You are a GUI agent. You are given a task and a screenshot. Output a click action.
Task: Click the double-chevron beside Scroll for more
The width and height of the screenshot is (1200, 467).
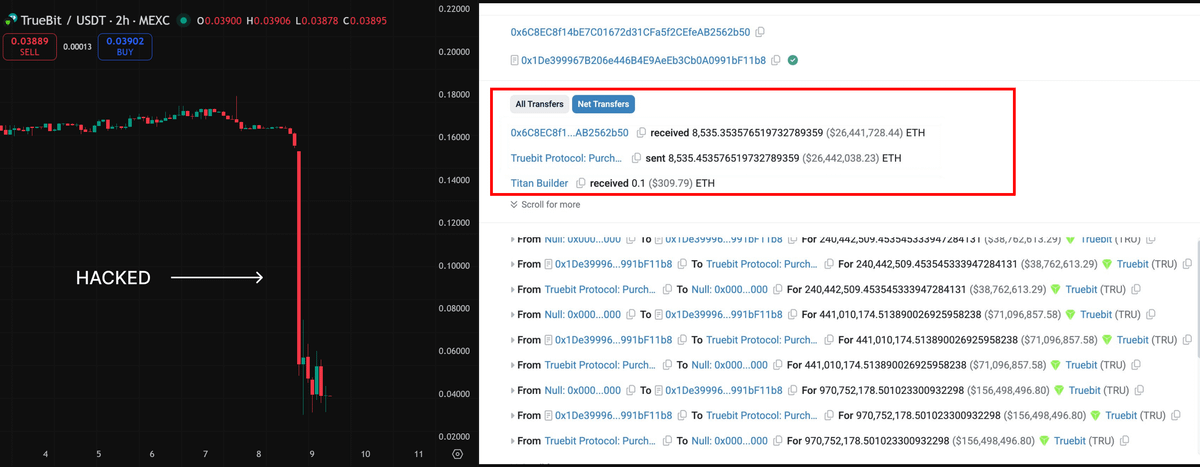click(x=514, y=204)
